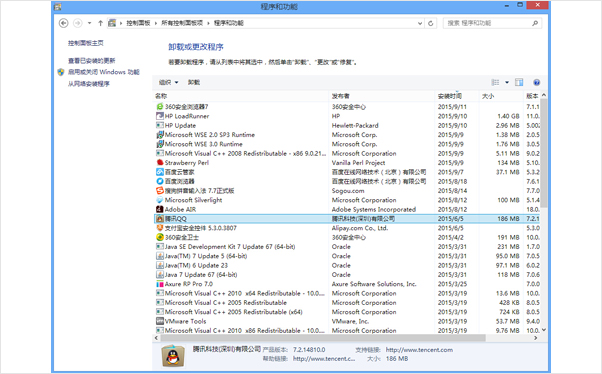Click the 百度浏览器 icon
602x374 pixels.
160,181
